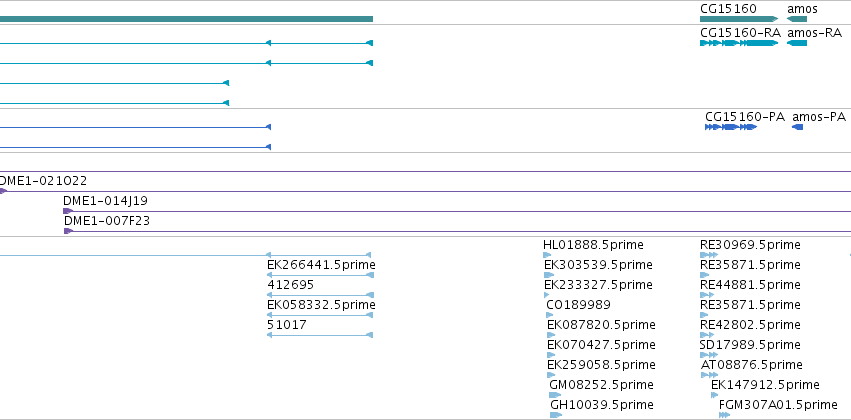851x420 pixels.
Task: Select the AT08876.5prime EST feature
Action: [709, 374]
